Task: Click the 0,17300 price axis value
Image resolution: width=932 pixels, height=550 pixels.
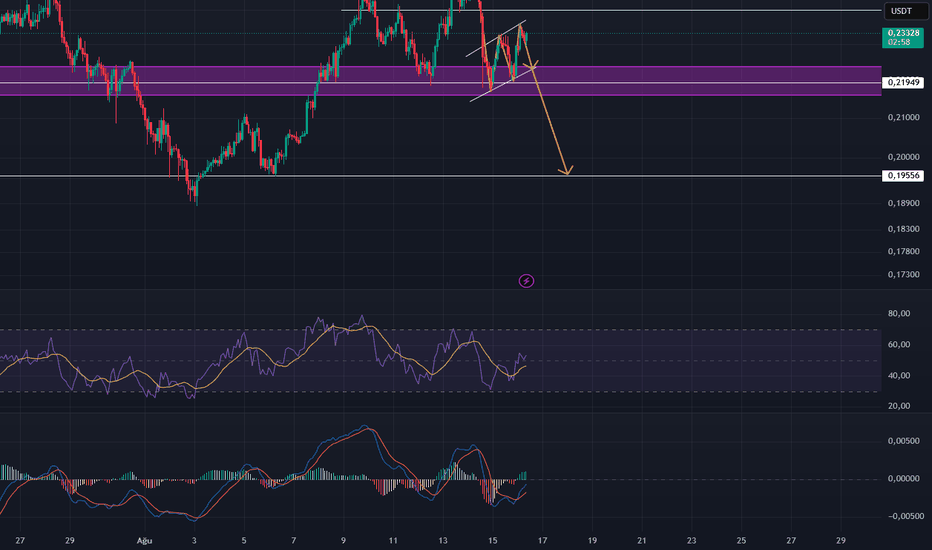Action: pyautogui.click(x=903, y=275)
